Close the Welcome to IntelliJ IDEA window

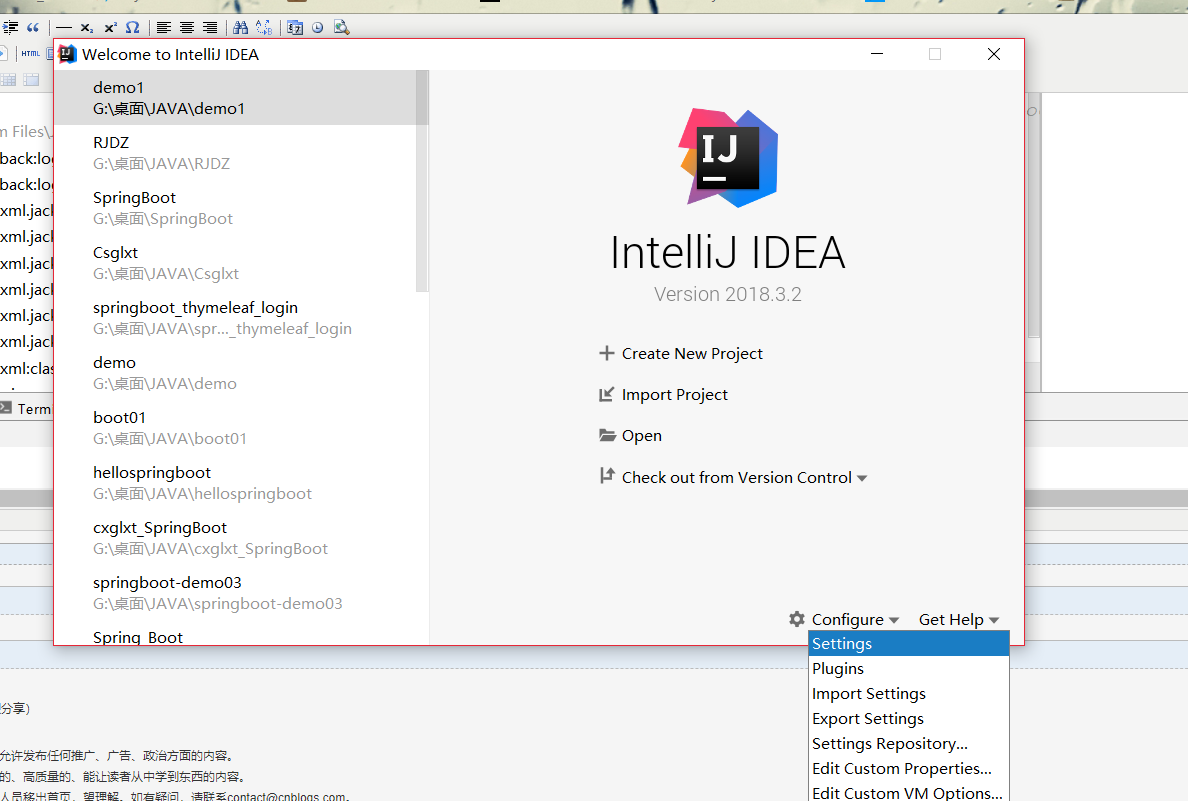[x=993, y=55]
